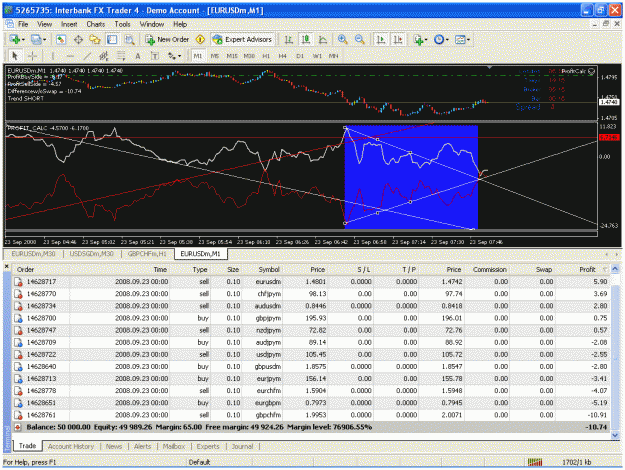Click the connection status bars icon

535,462
